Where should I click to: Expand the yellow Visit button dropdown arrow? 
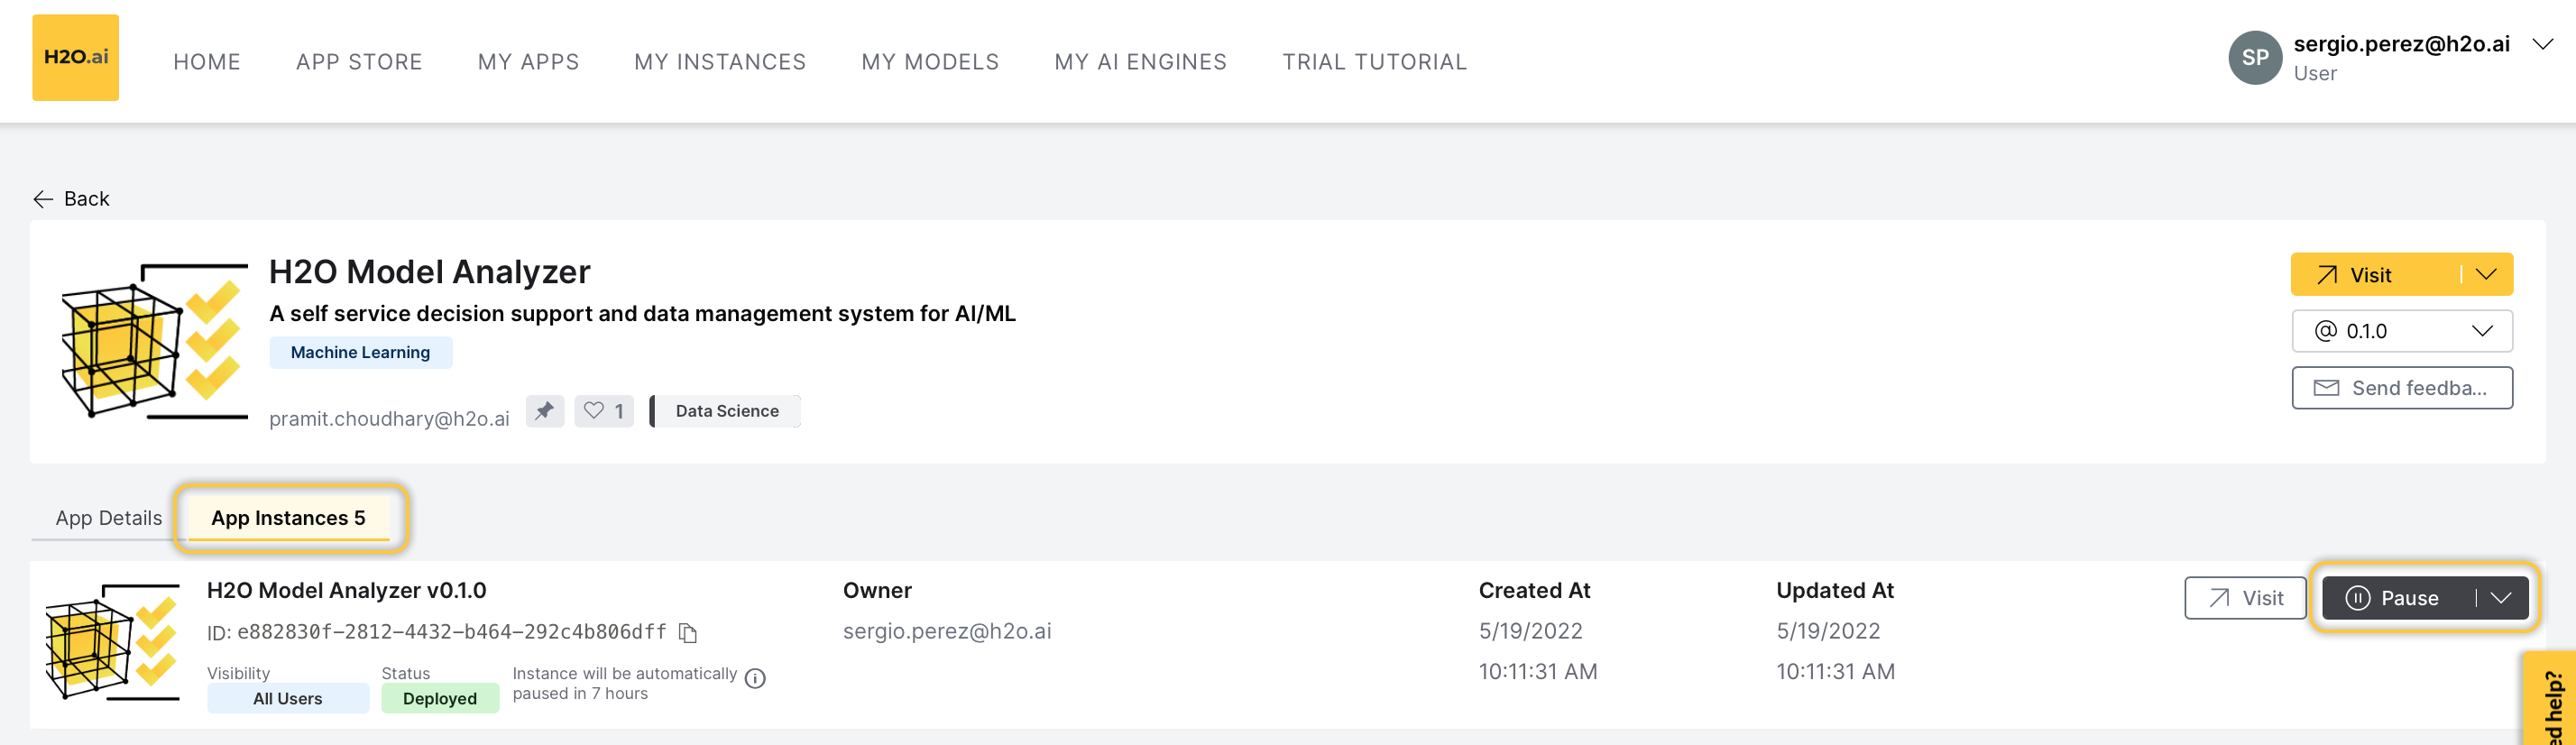click(x=2487, y=275)
